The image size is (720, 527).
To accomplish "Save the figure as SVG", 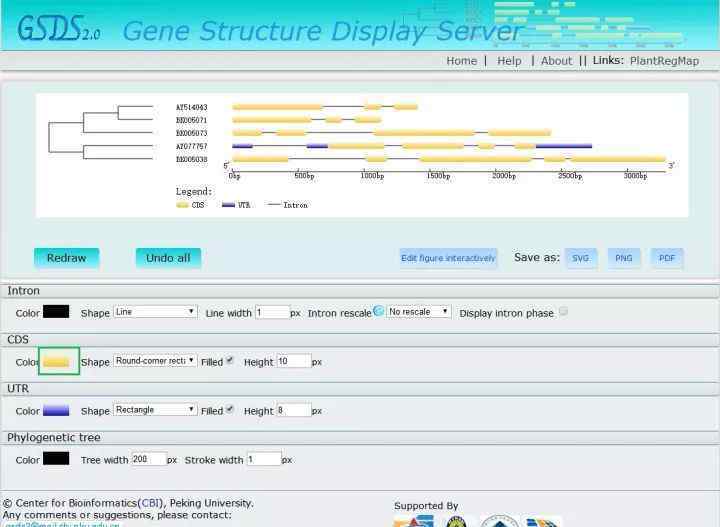I will pyautogui.click(x=580, y=258).
